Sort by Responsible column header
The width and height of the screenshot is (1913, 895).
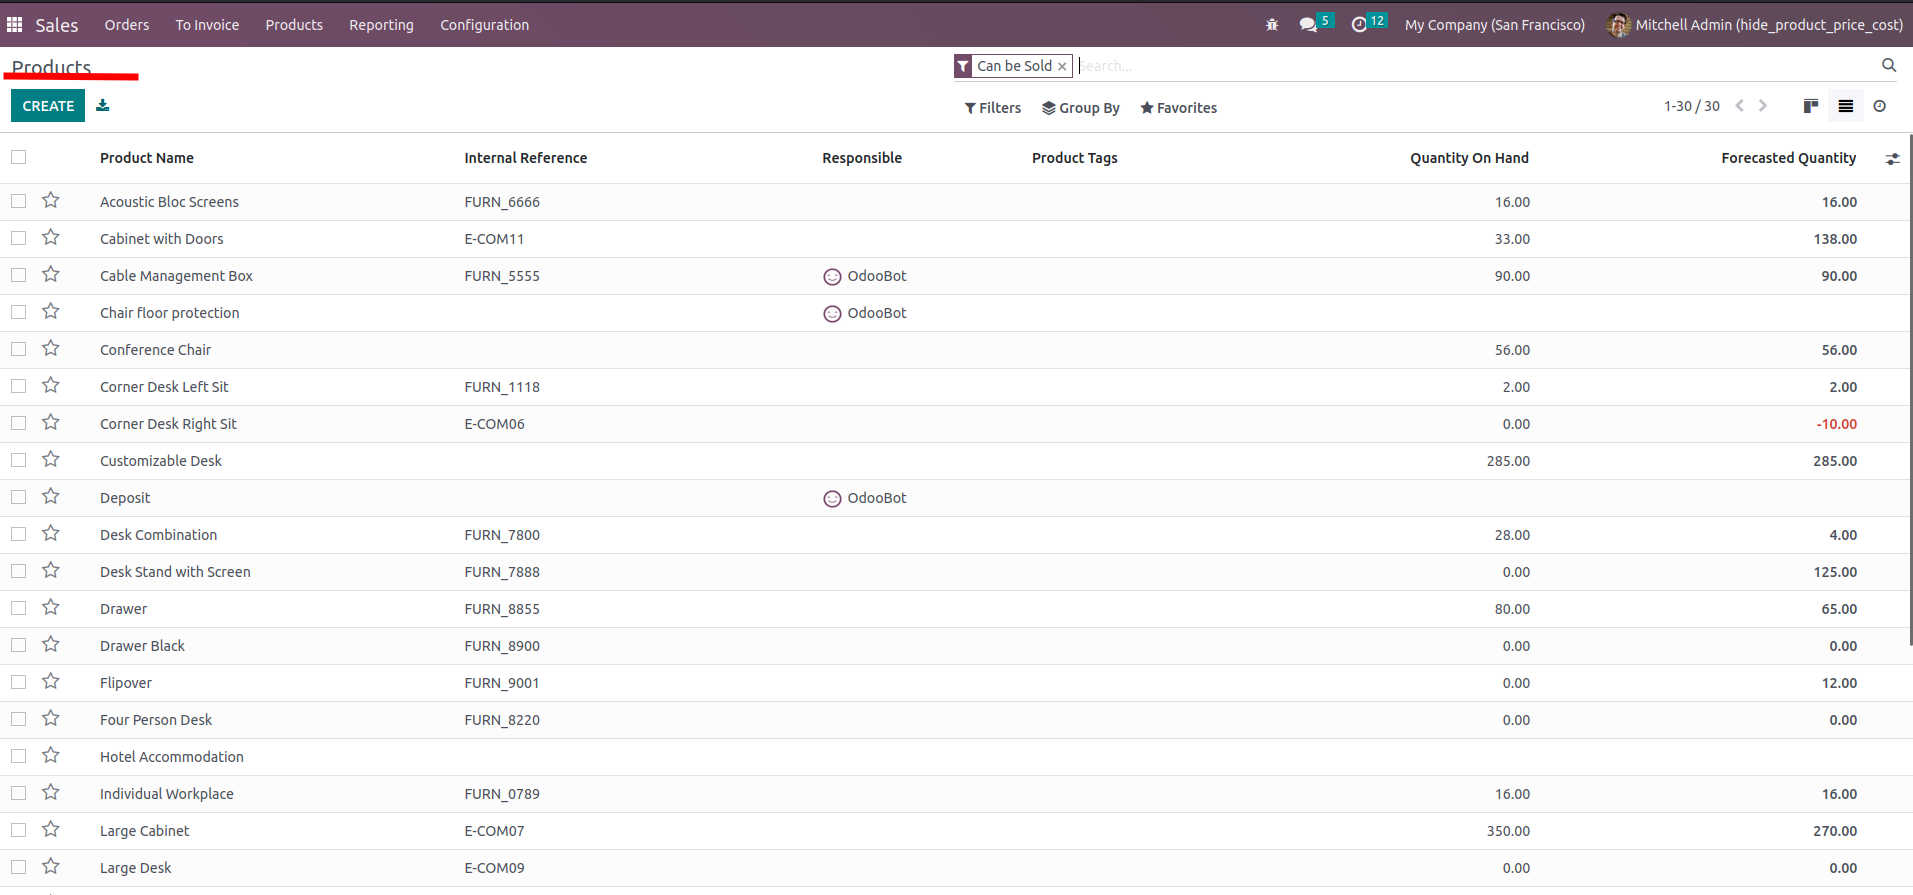862,158
